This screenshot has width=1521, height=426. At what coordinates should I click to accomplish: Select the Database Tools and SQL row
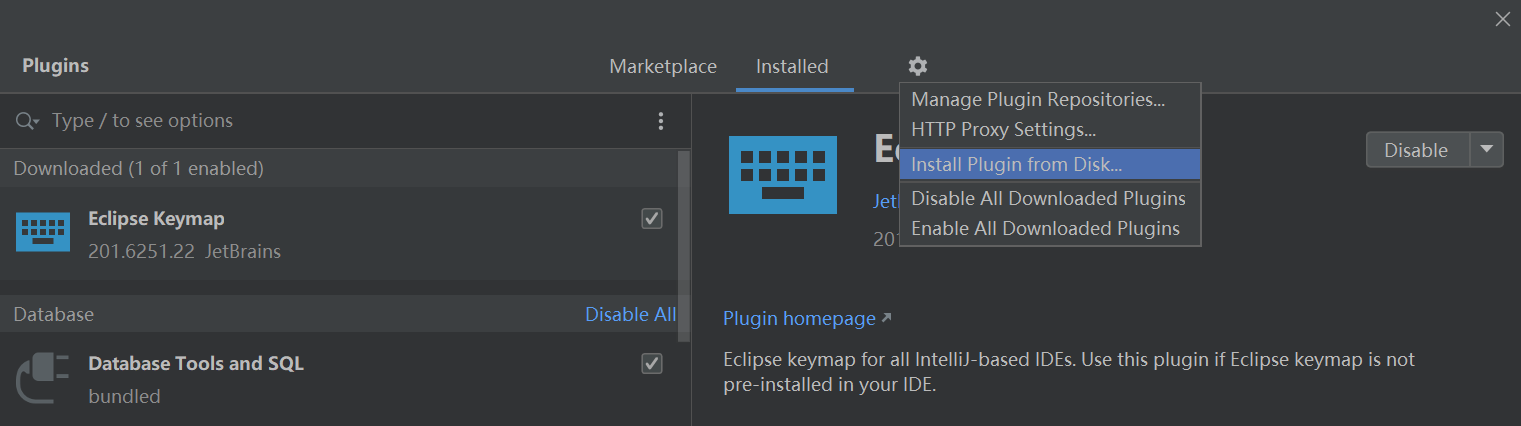[x=338, y=379]
